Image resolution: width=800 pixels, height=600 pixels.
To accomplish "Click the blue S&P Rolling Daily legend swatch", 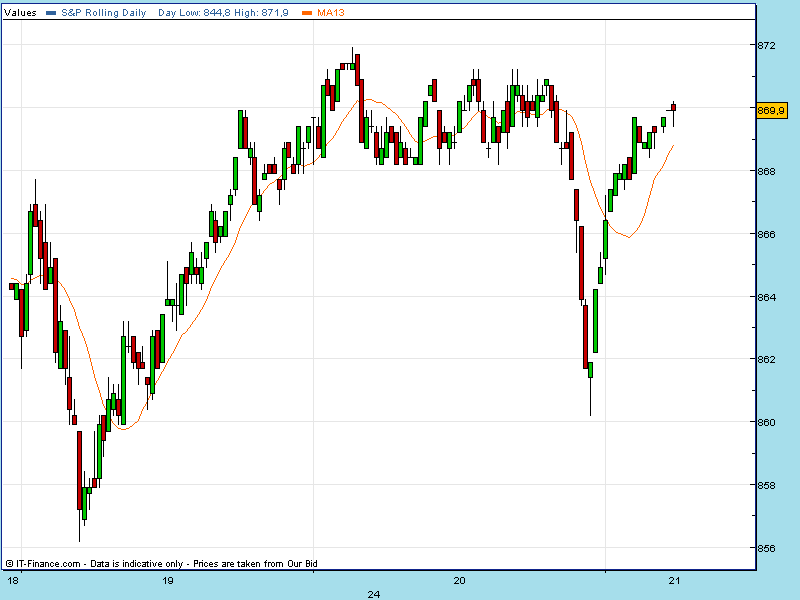I will pos(51,13).
